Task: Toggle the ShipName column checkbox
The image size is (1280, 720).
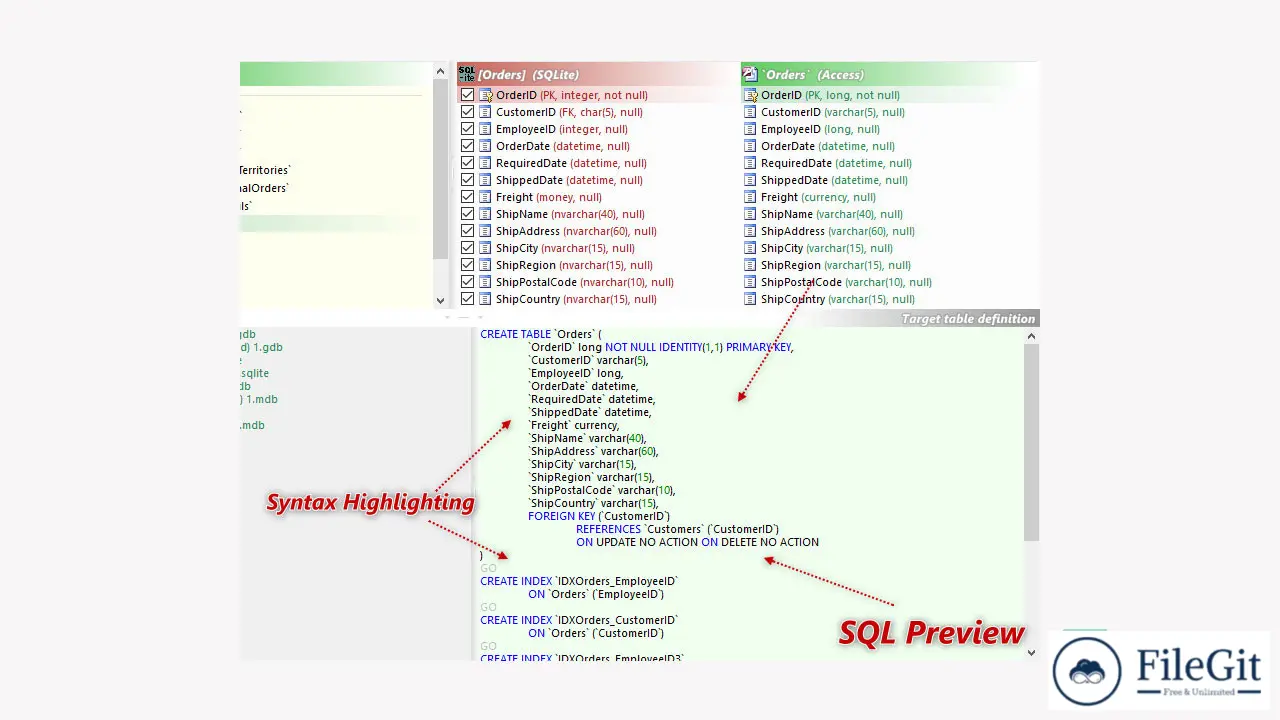Action: click(467, 214)
